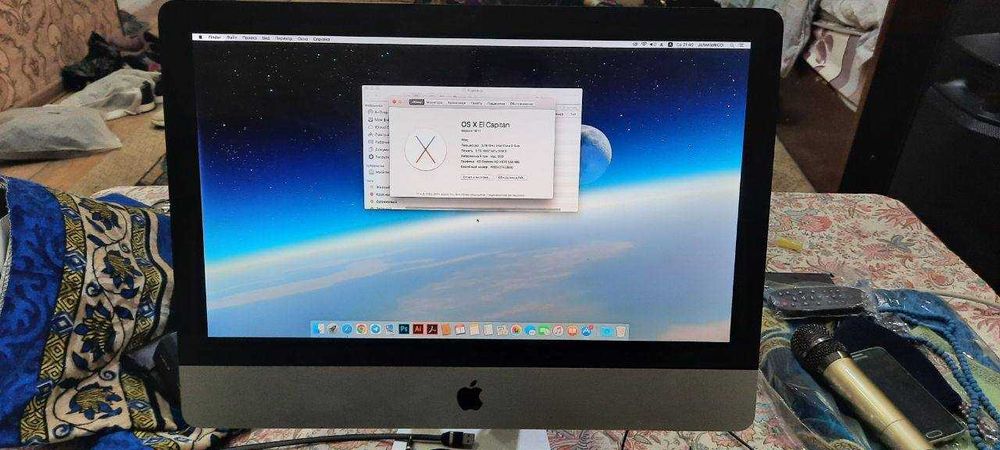The height and width of the screenshot is (450, 1000).
Task: Open the Вид menu
Action: pos(265,39)
